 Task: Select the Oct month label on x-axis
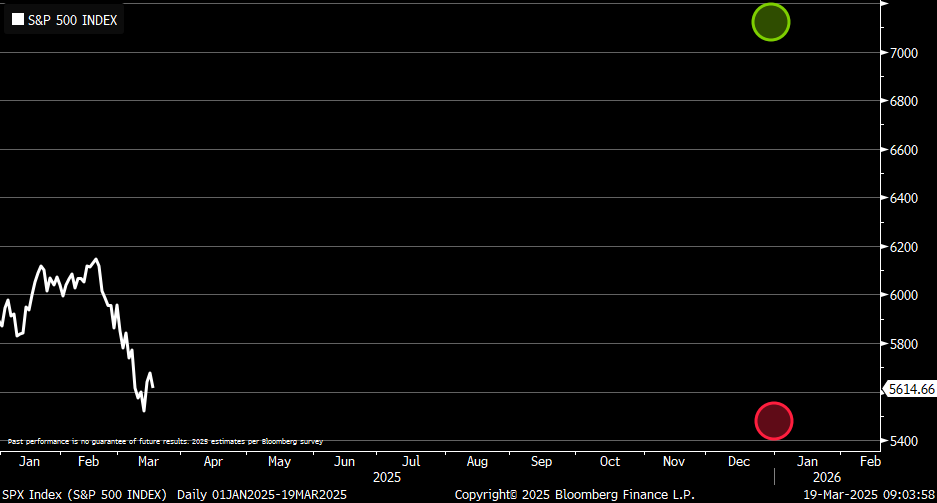pos(609,462)
